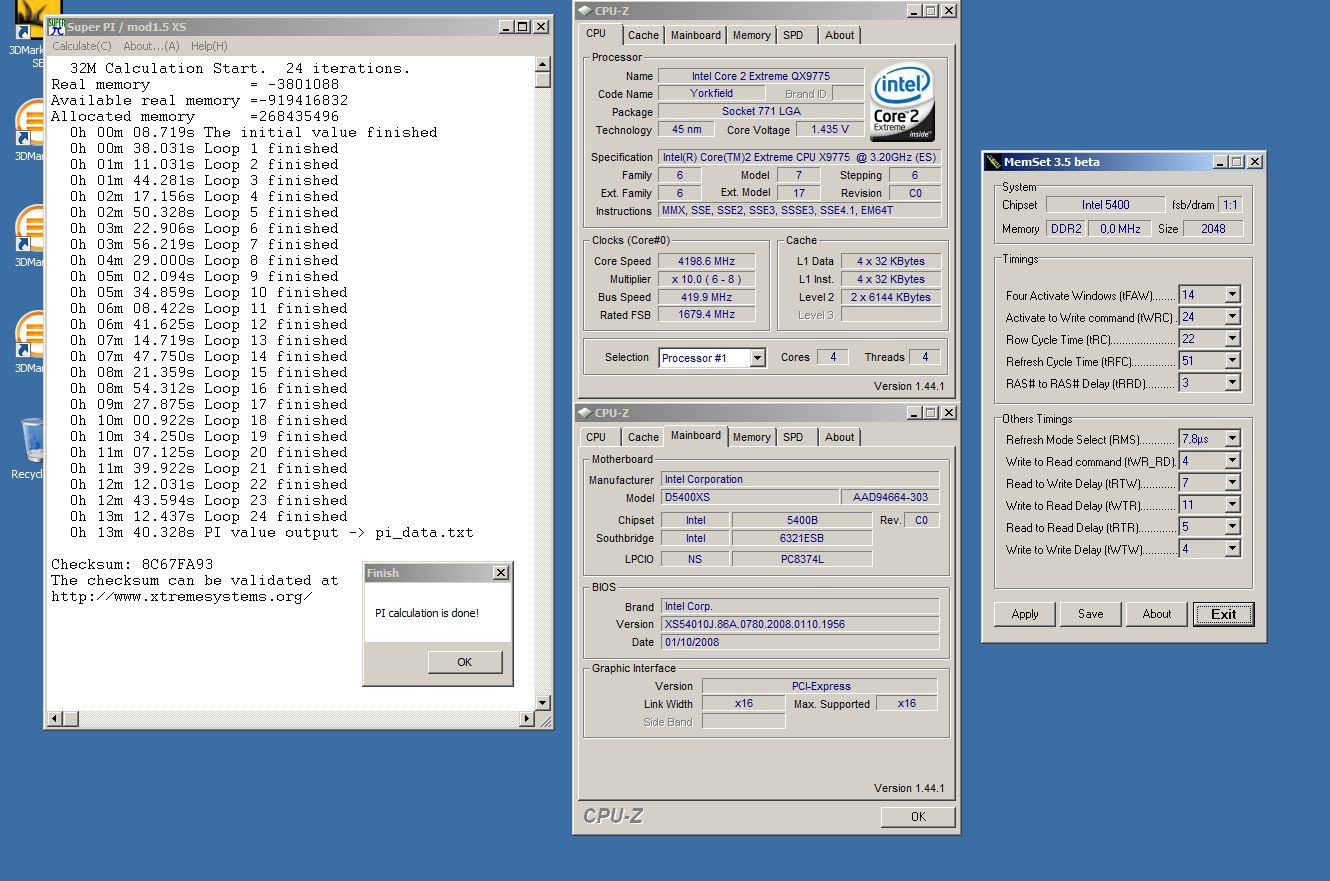Expand Read to Write Delay (tRTW) dropdown
1330x881 pixels.
coord(1232,483)
